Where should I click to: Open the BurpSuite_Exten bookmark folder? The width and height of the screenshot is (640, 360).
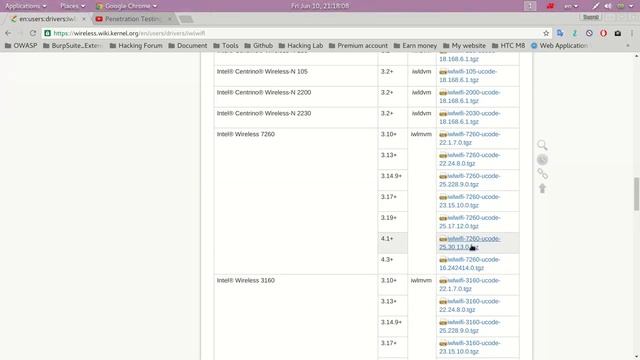click(73, 45)
